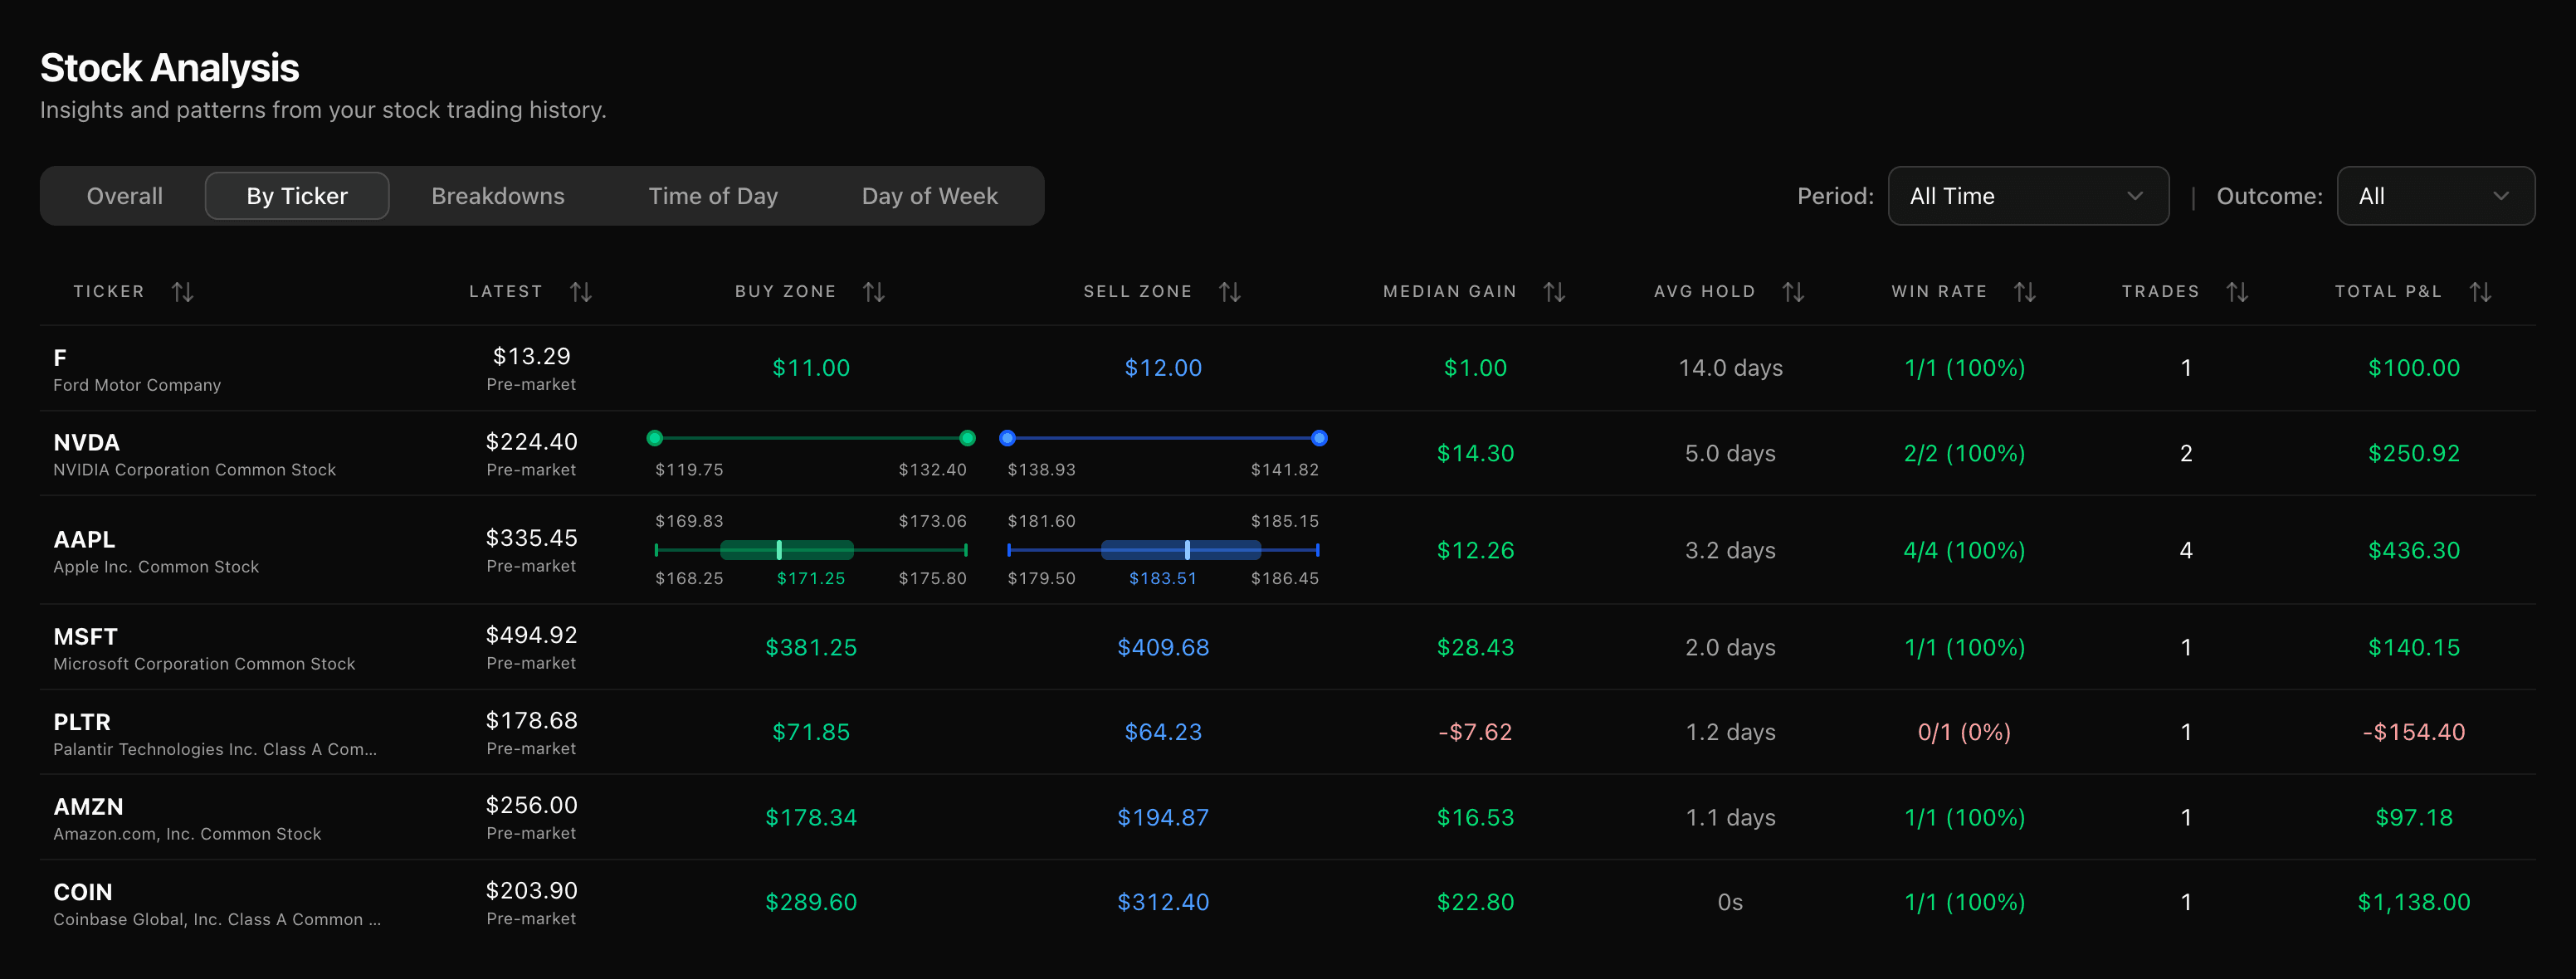Open the Breakdowns tab
Image resolution: width=2576 pixels, height=979 pixels.
tap(498, 196)
